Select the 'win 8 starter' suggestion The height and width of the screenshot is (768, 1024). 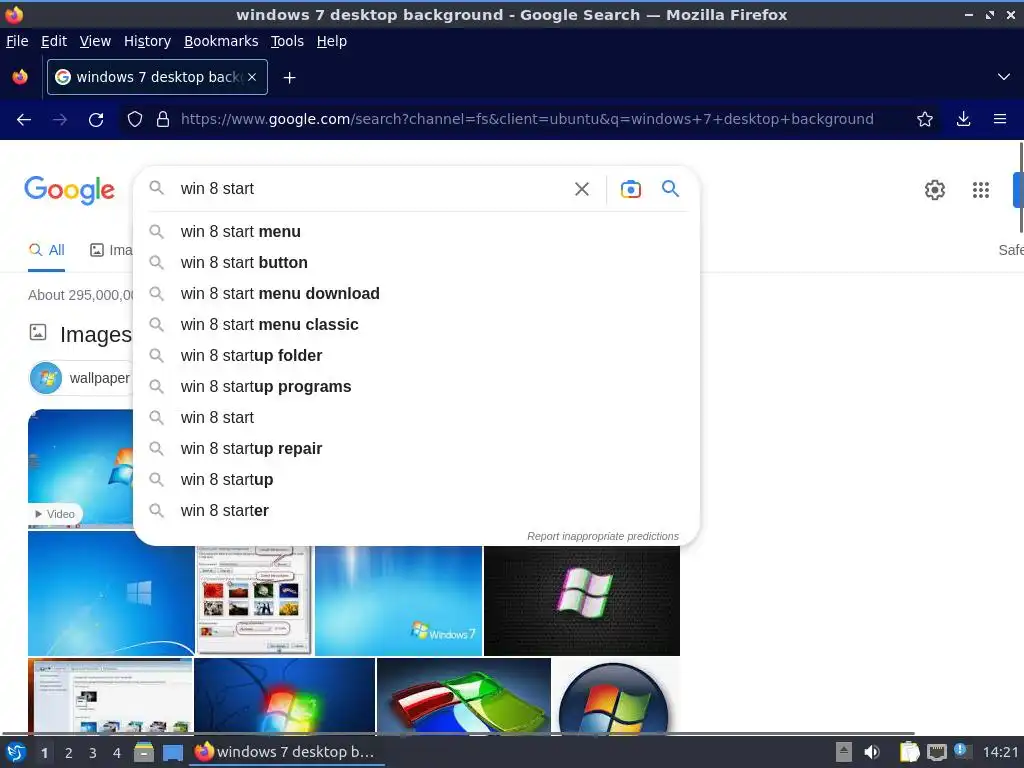[x=416, y=511]
